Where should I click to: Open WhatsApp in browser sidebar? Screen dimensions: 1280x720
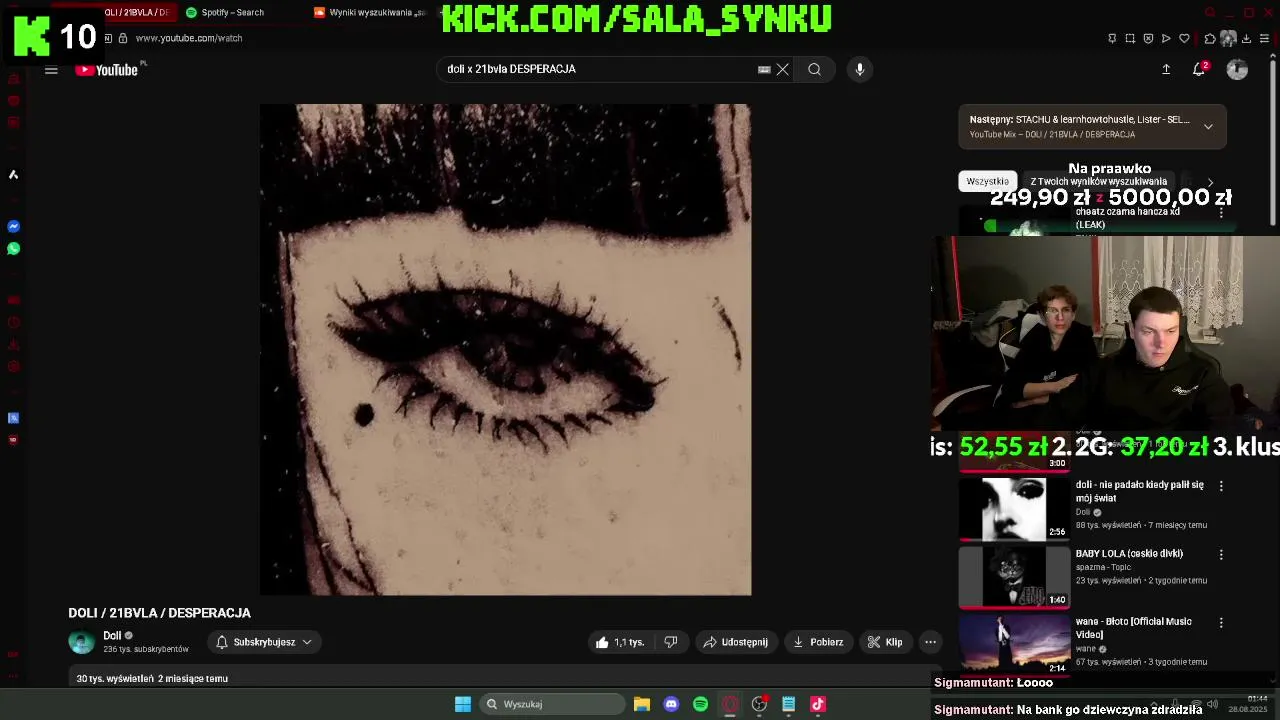point(13,249)
